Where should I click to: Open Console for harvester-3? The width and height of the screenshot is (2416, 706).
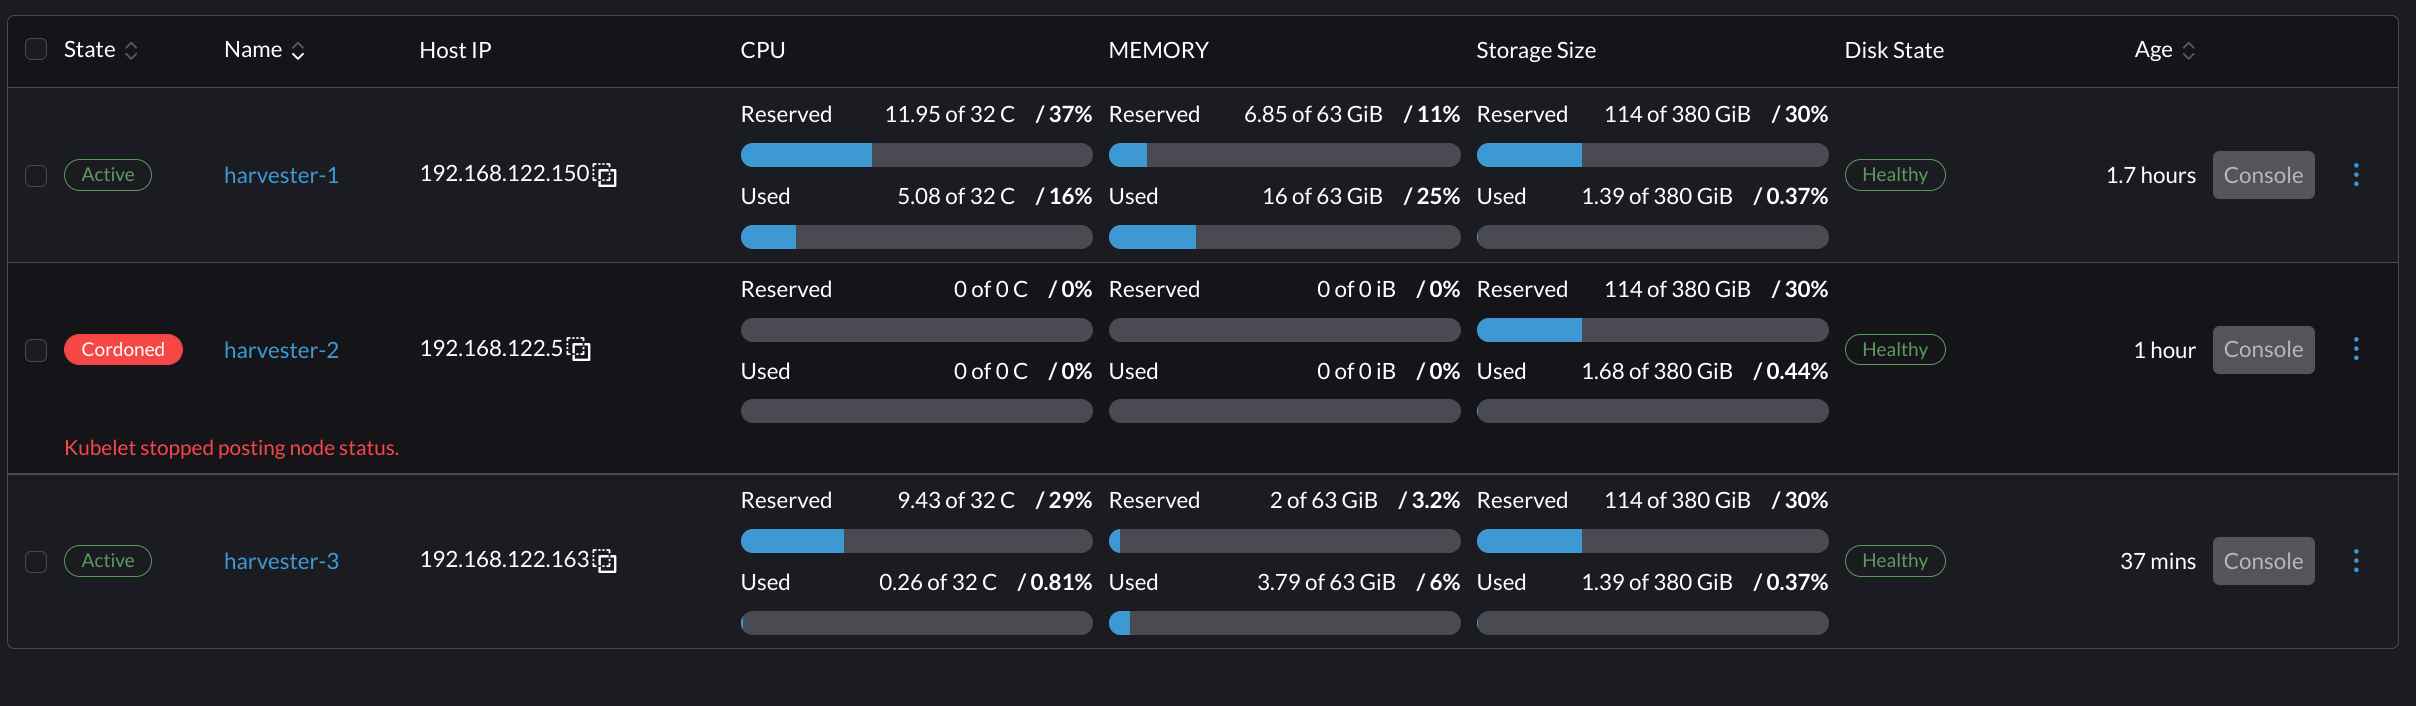(2263, 561)
